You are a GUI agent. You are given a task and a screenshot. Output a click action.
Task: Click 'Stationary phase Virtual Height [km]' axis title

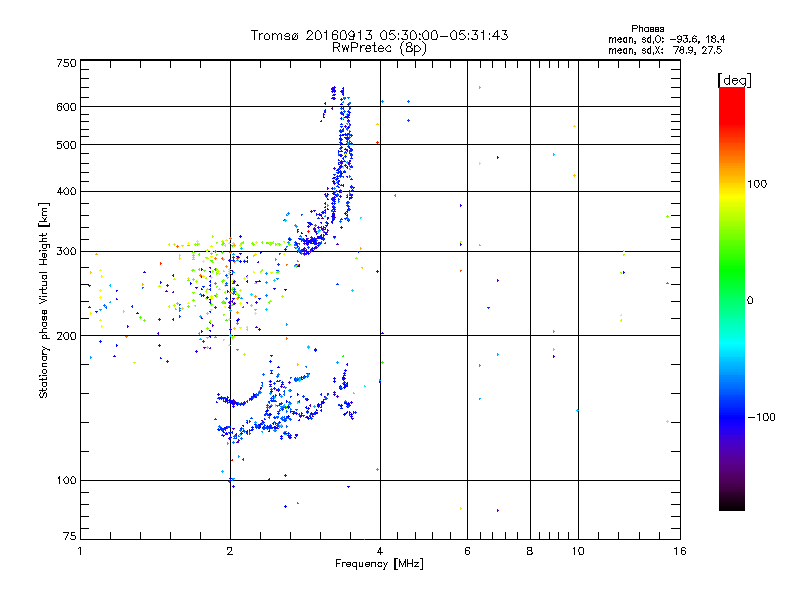tap(44, 301)
